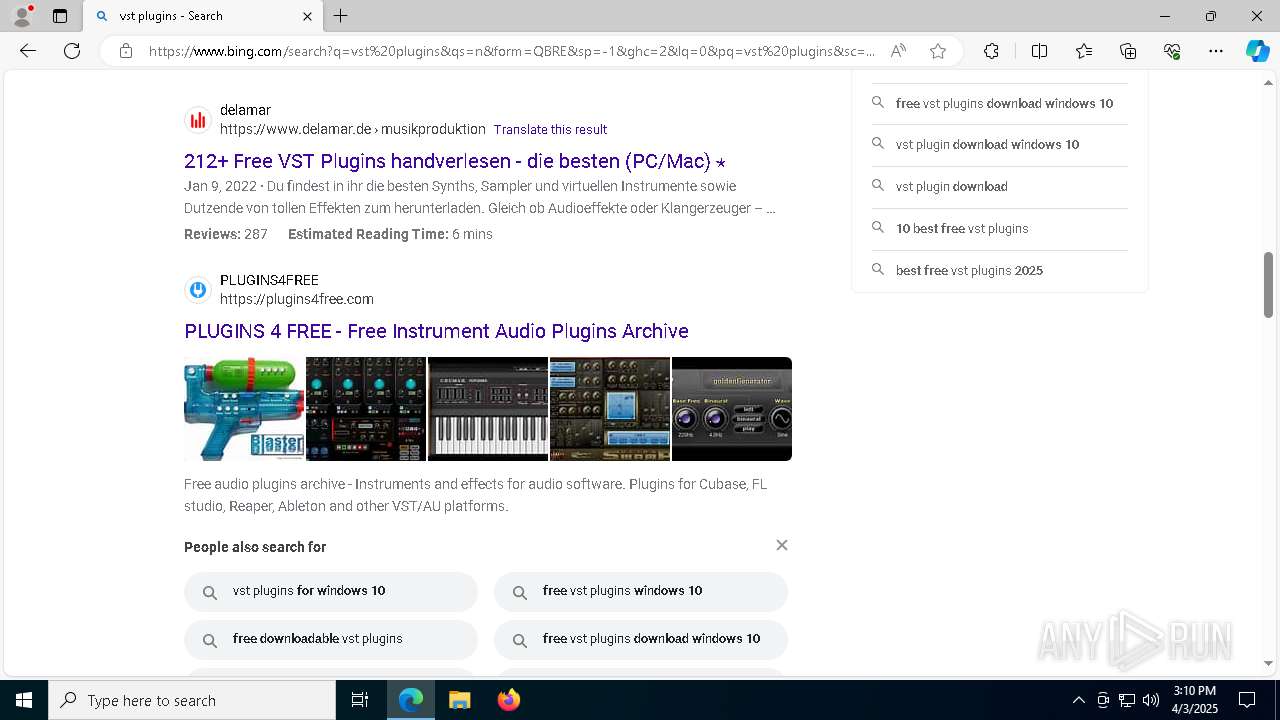The image size is (1280, 720).
Task: Open the volume control tray icon
Action: (x=1151, y=700)
